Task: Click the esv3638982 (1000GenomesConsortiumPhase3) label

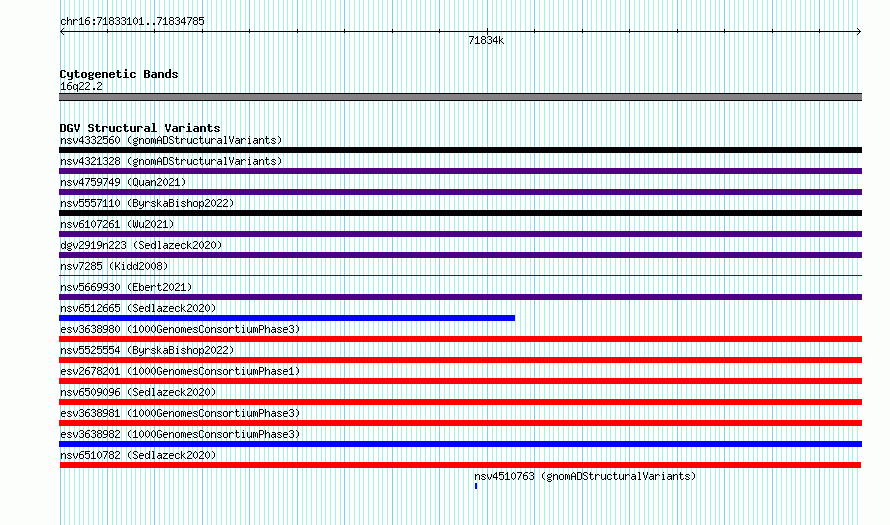Action: pos(180,434)
